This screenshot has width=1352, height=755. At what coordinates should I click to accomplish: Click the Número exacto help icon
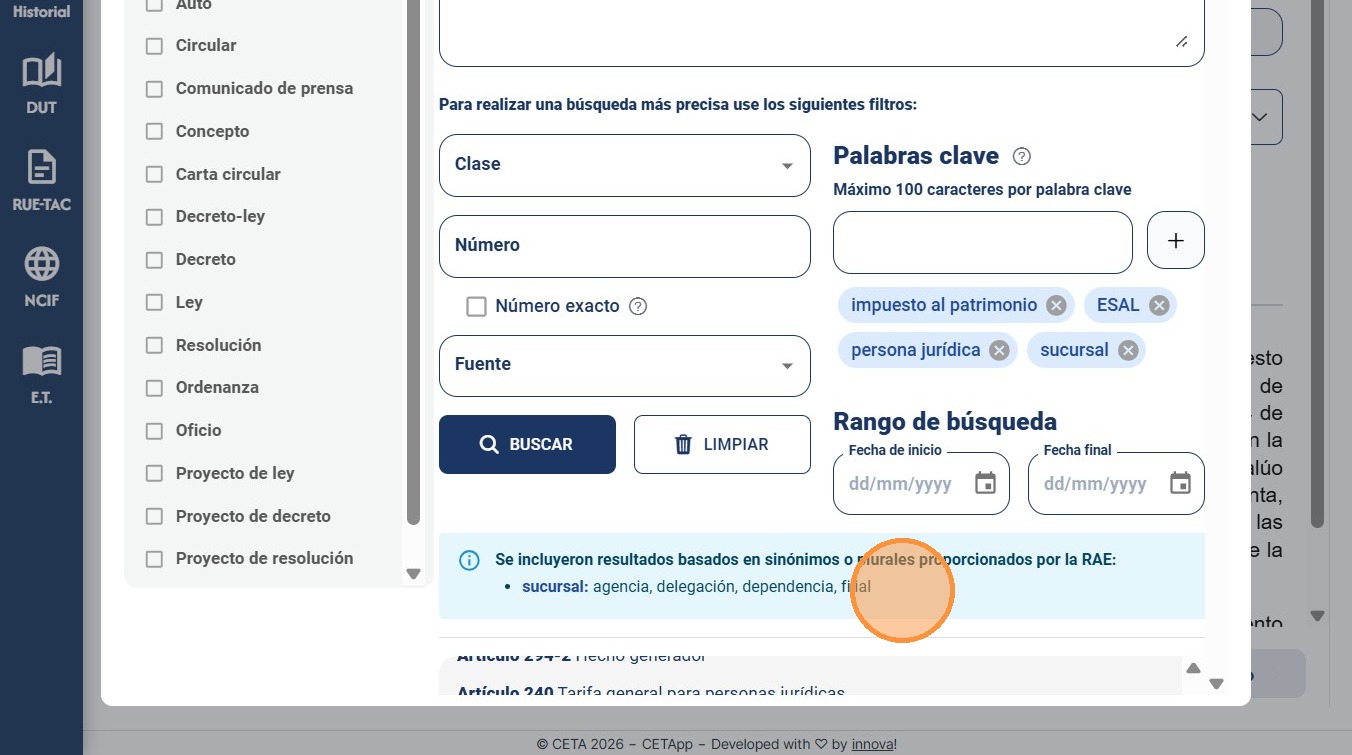(638, 306)
